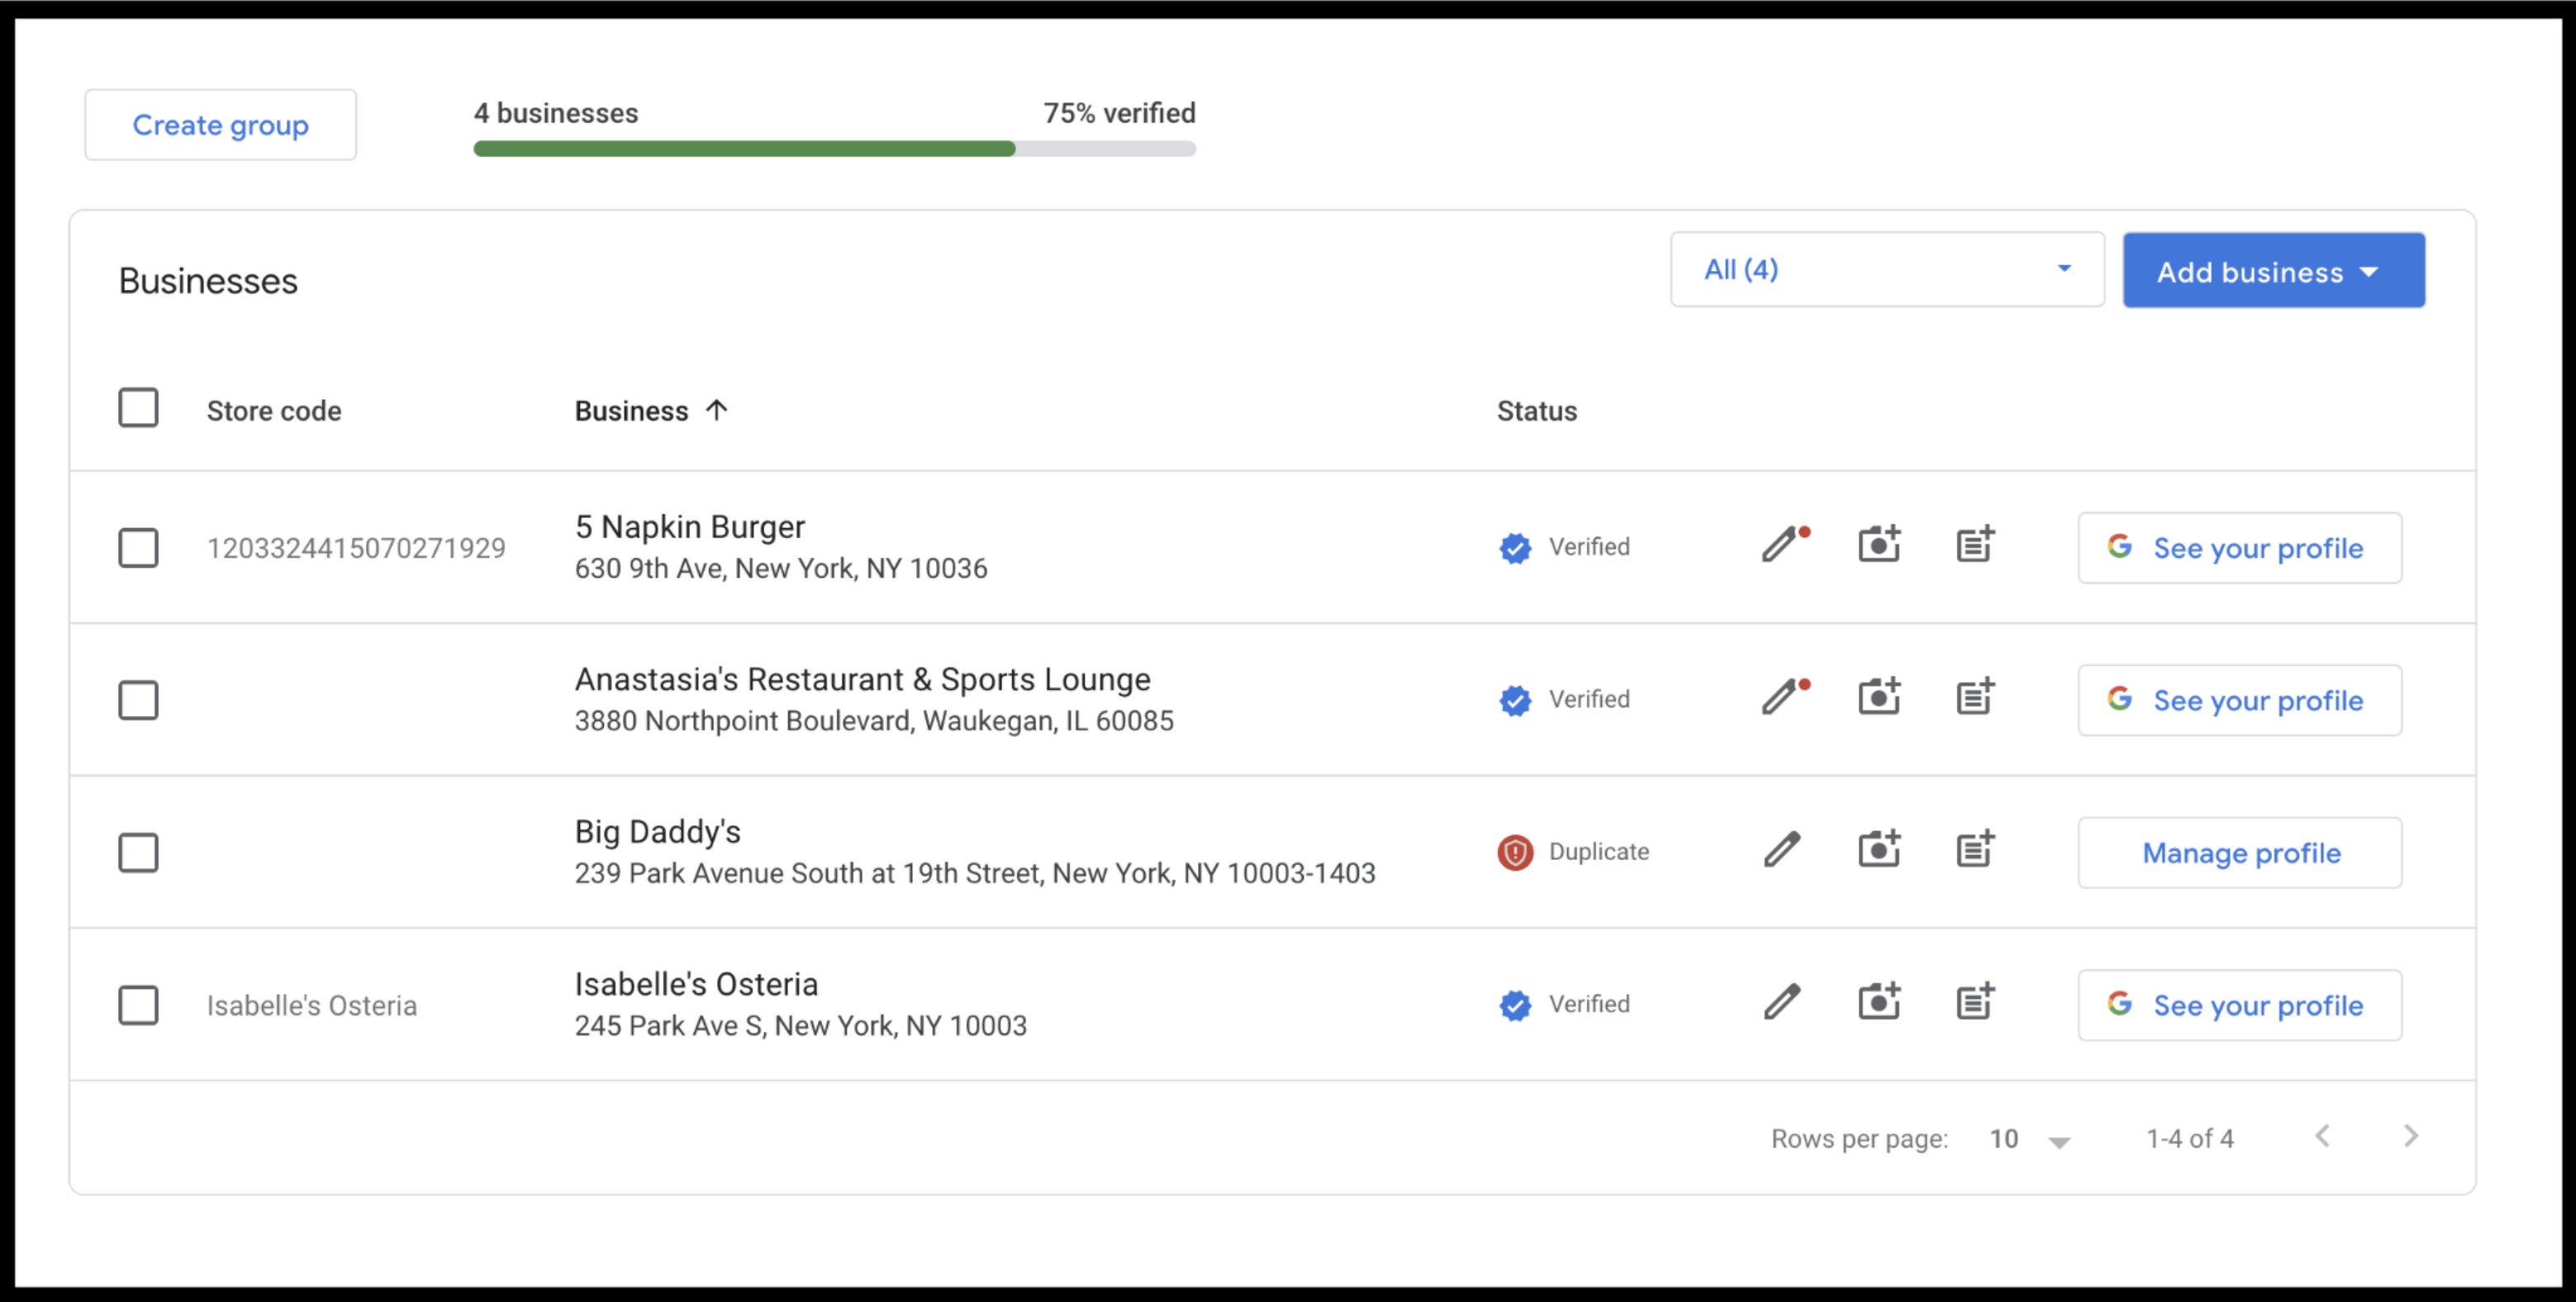Add photo for Big Daddy's
Screen dimensions: 2576x1302
click(1879, 851)
